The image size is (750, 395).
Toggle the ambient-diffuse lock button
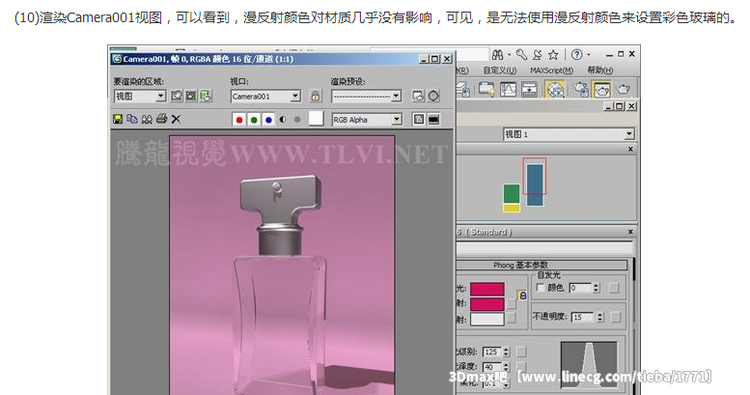coord(522,296)
